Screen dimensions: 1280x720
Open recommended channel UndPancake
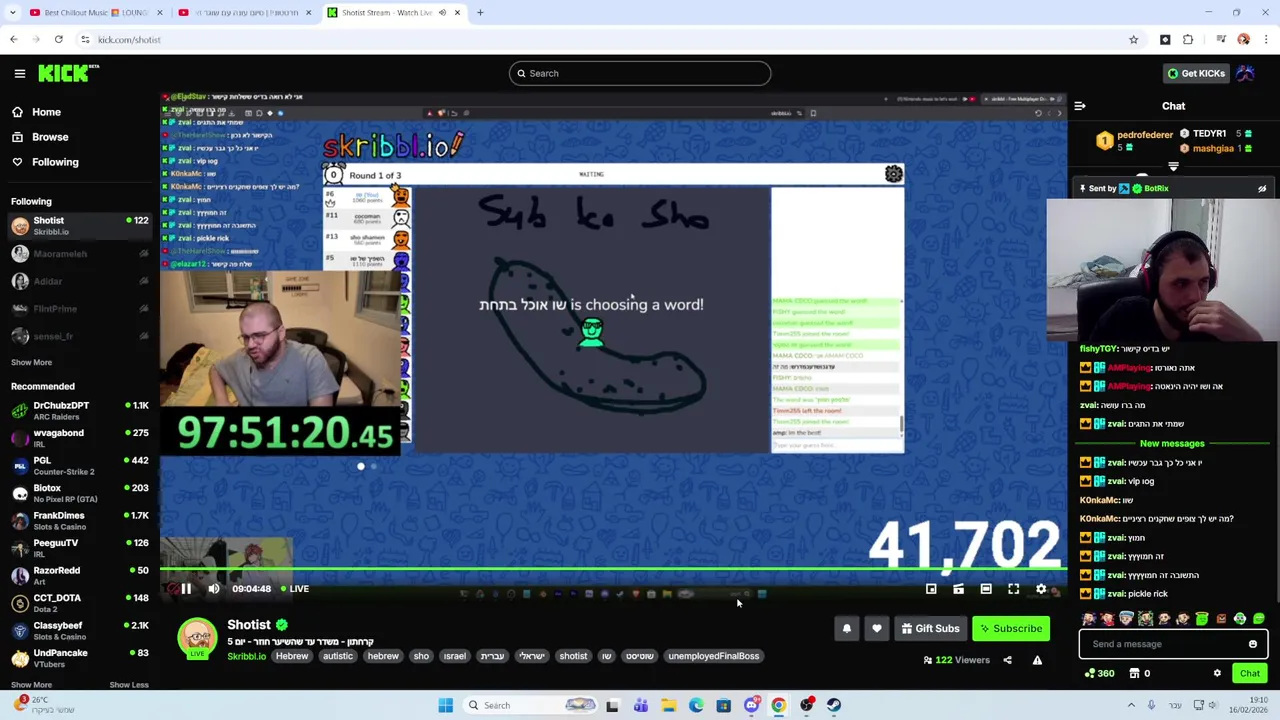tap(79, 658)
